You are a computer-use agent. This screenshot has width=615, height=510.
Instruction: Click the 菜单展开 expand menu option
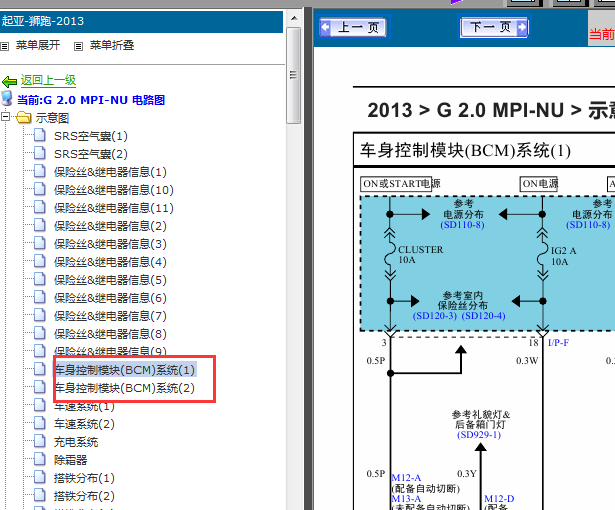click(x=38, y=45)
